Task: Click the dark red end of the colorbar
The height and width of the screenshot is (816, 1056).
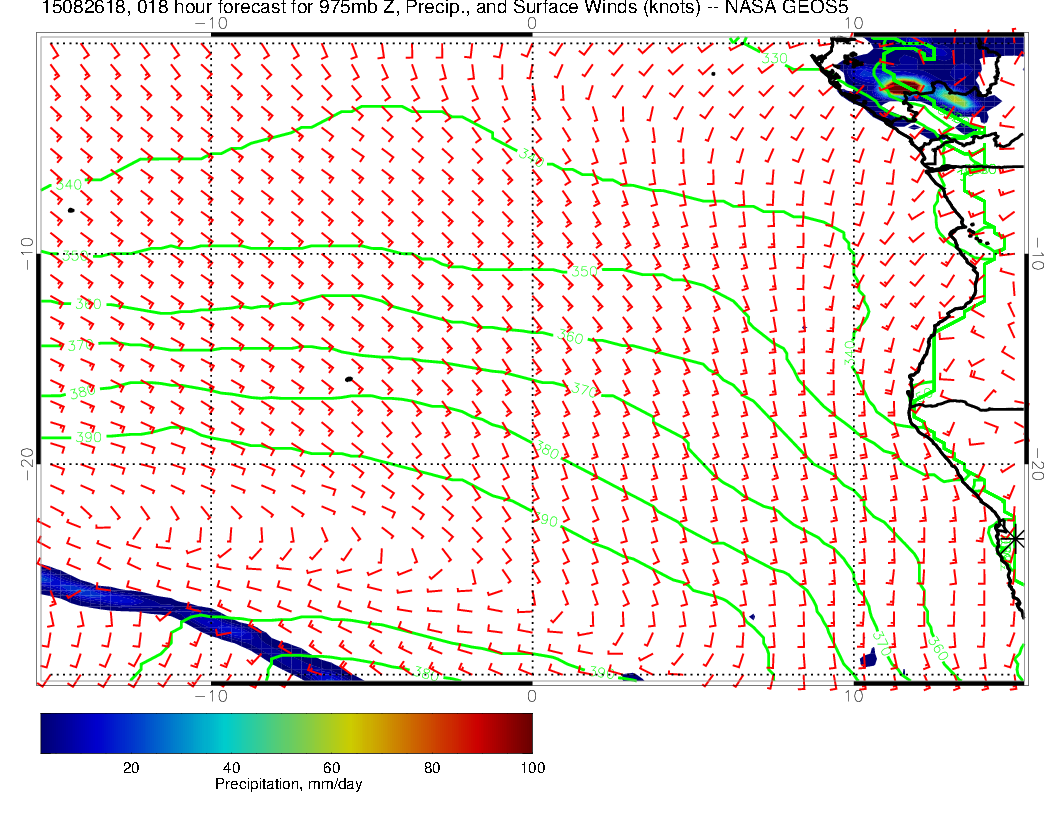Action: [524, 732]
